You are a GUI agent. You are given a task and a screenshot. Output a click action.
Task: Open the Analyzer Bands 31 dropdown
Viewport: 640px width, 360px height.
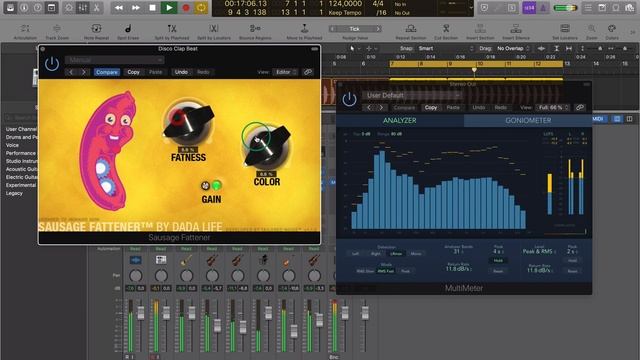point(458,251)
